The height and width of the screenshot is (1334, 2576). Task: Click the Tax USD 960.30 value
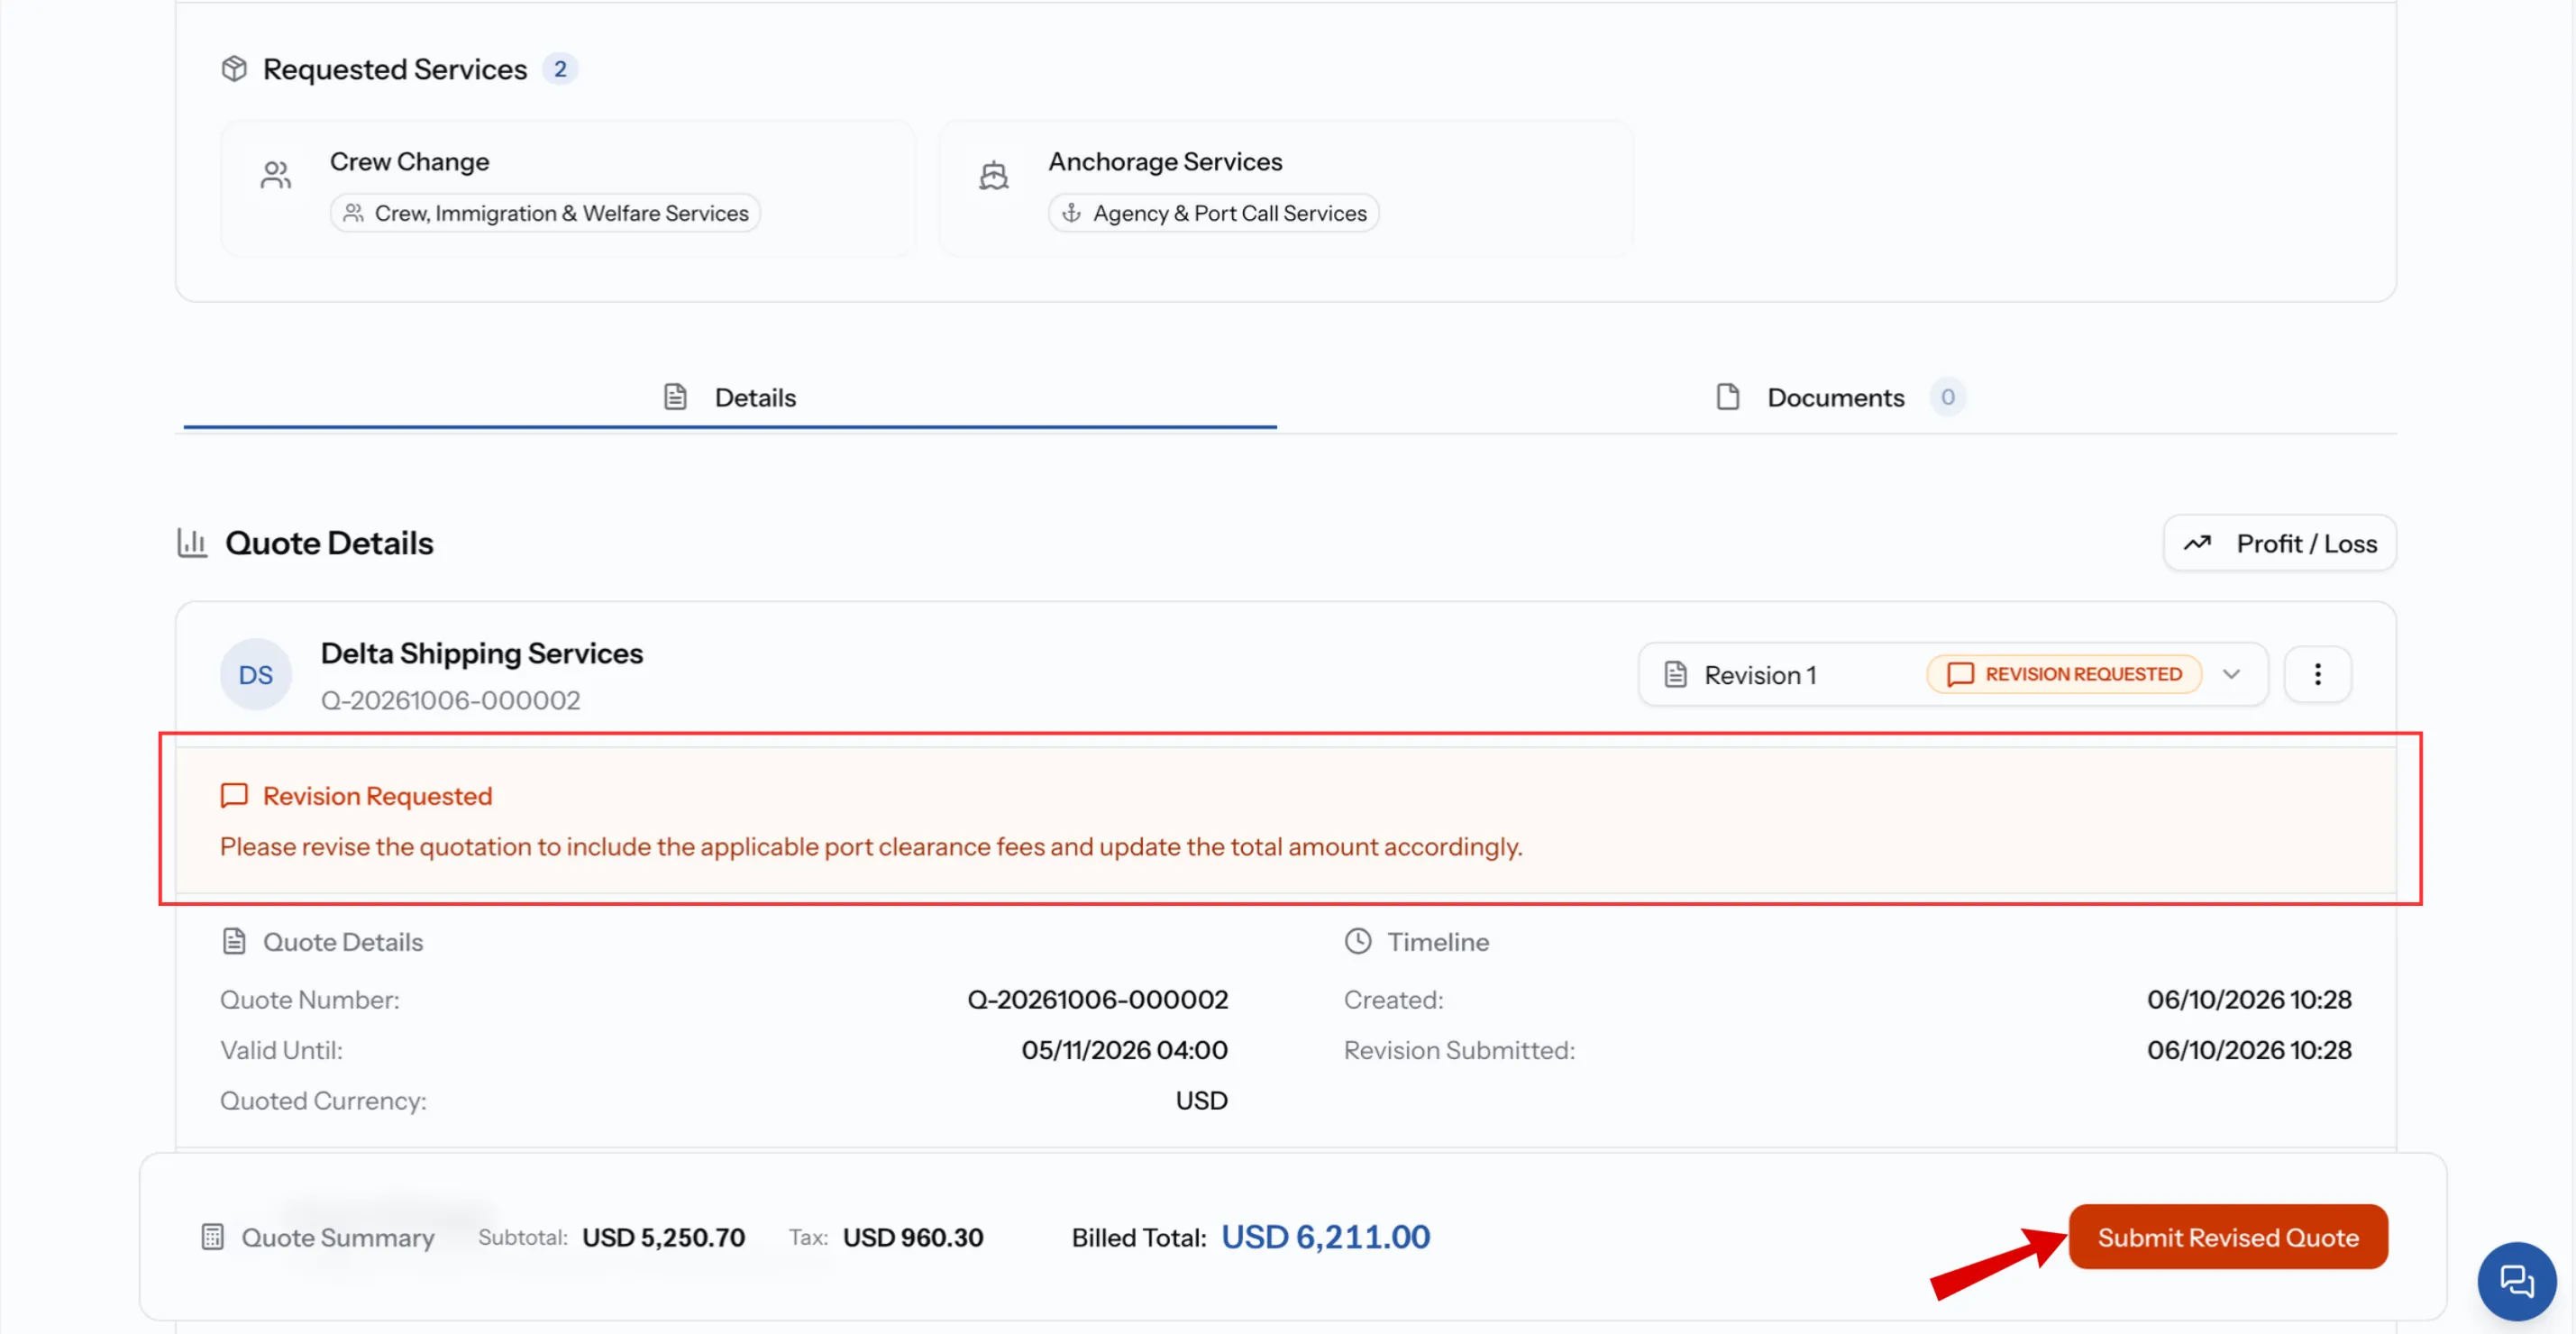click(913, 1238)
